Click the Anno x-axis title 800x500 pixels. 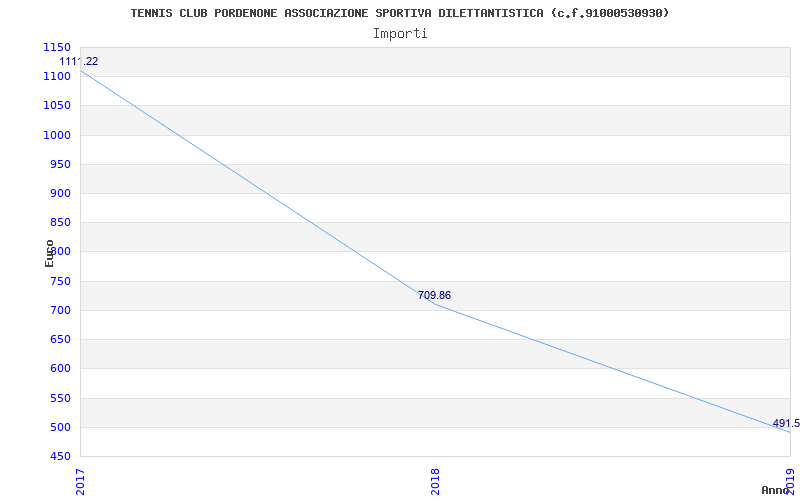775,490
